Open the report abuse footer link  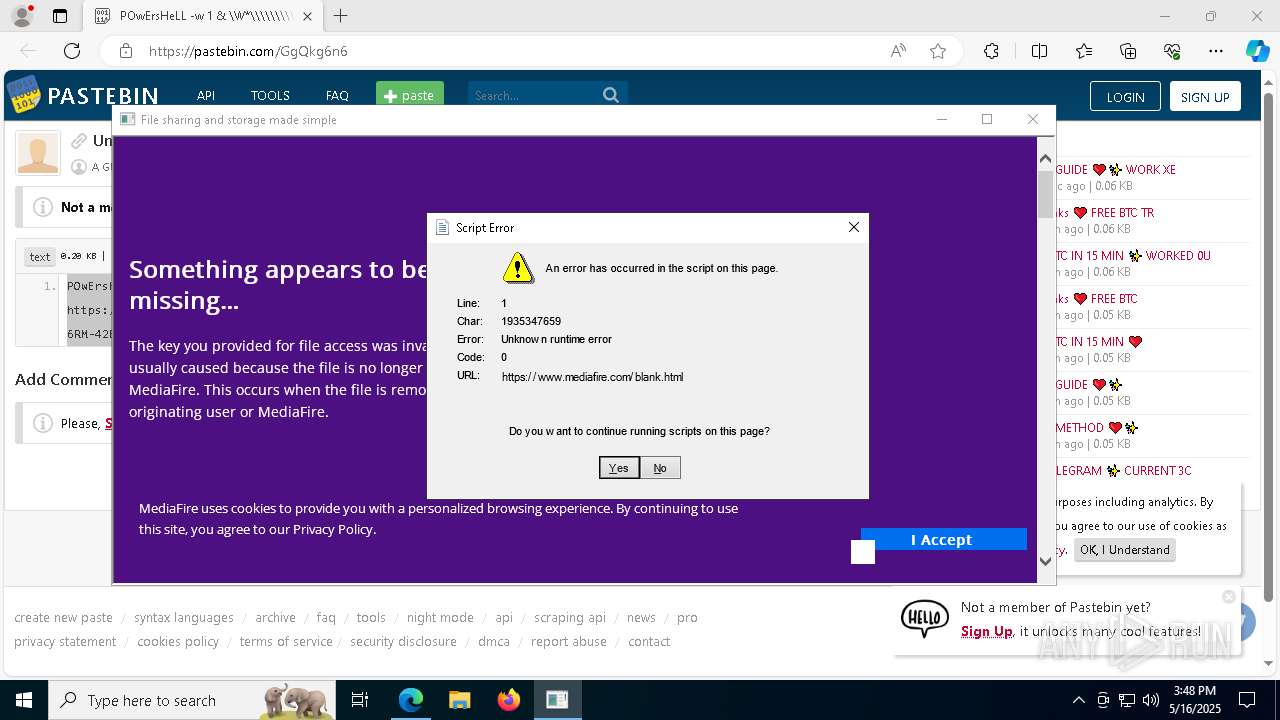pyautogui.click(x=569, y=641)
